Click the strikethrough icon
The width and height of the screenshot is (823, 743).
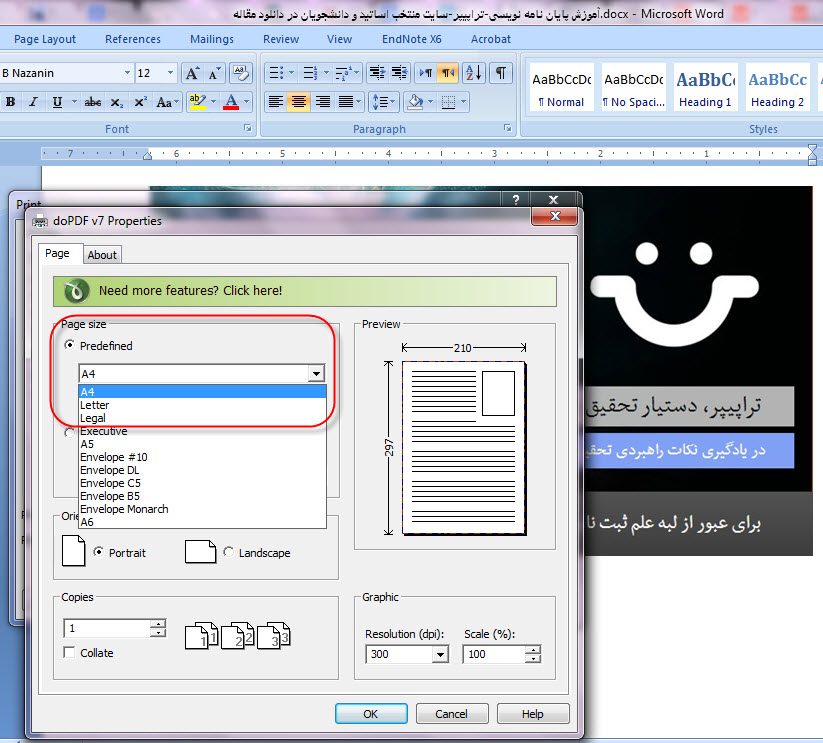coord(93,102)
